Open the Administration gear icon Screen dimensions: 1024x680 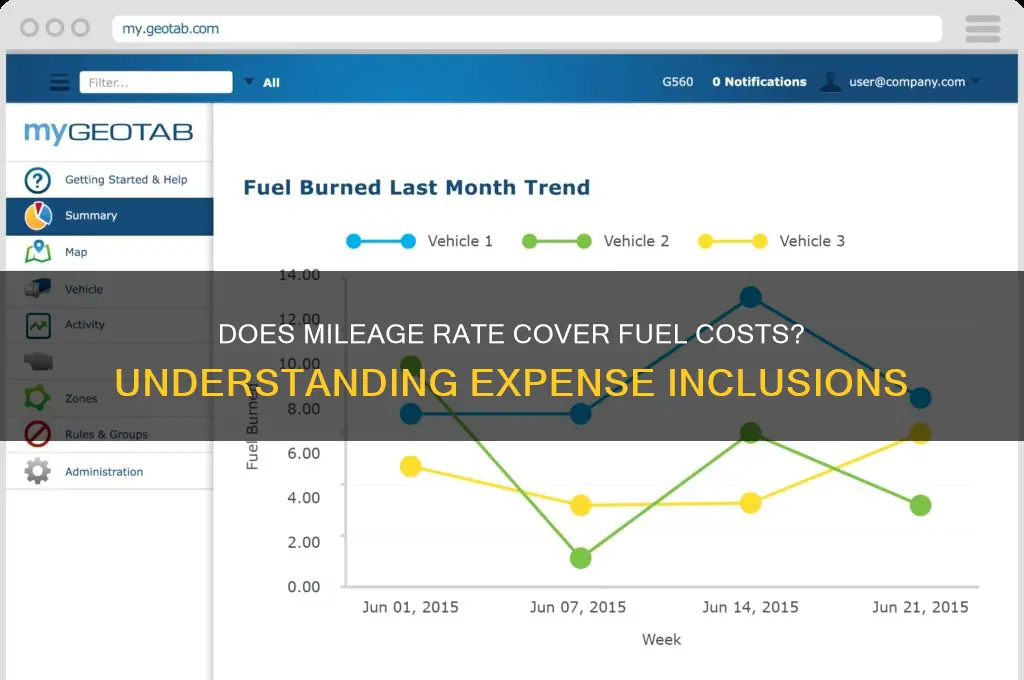click(37, 471)
